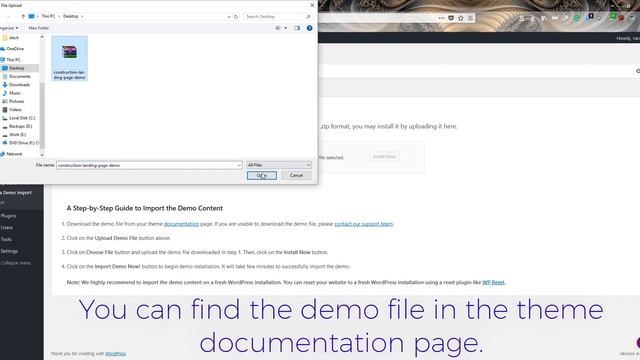Expand the address path history dropdown

[x=229, y=17]
